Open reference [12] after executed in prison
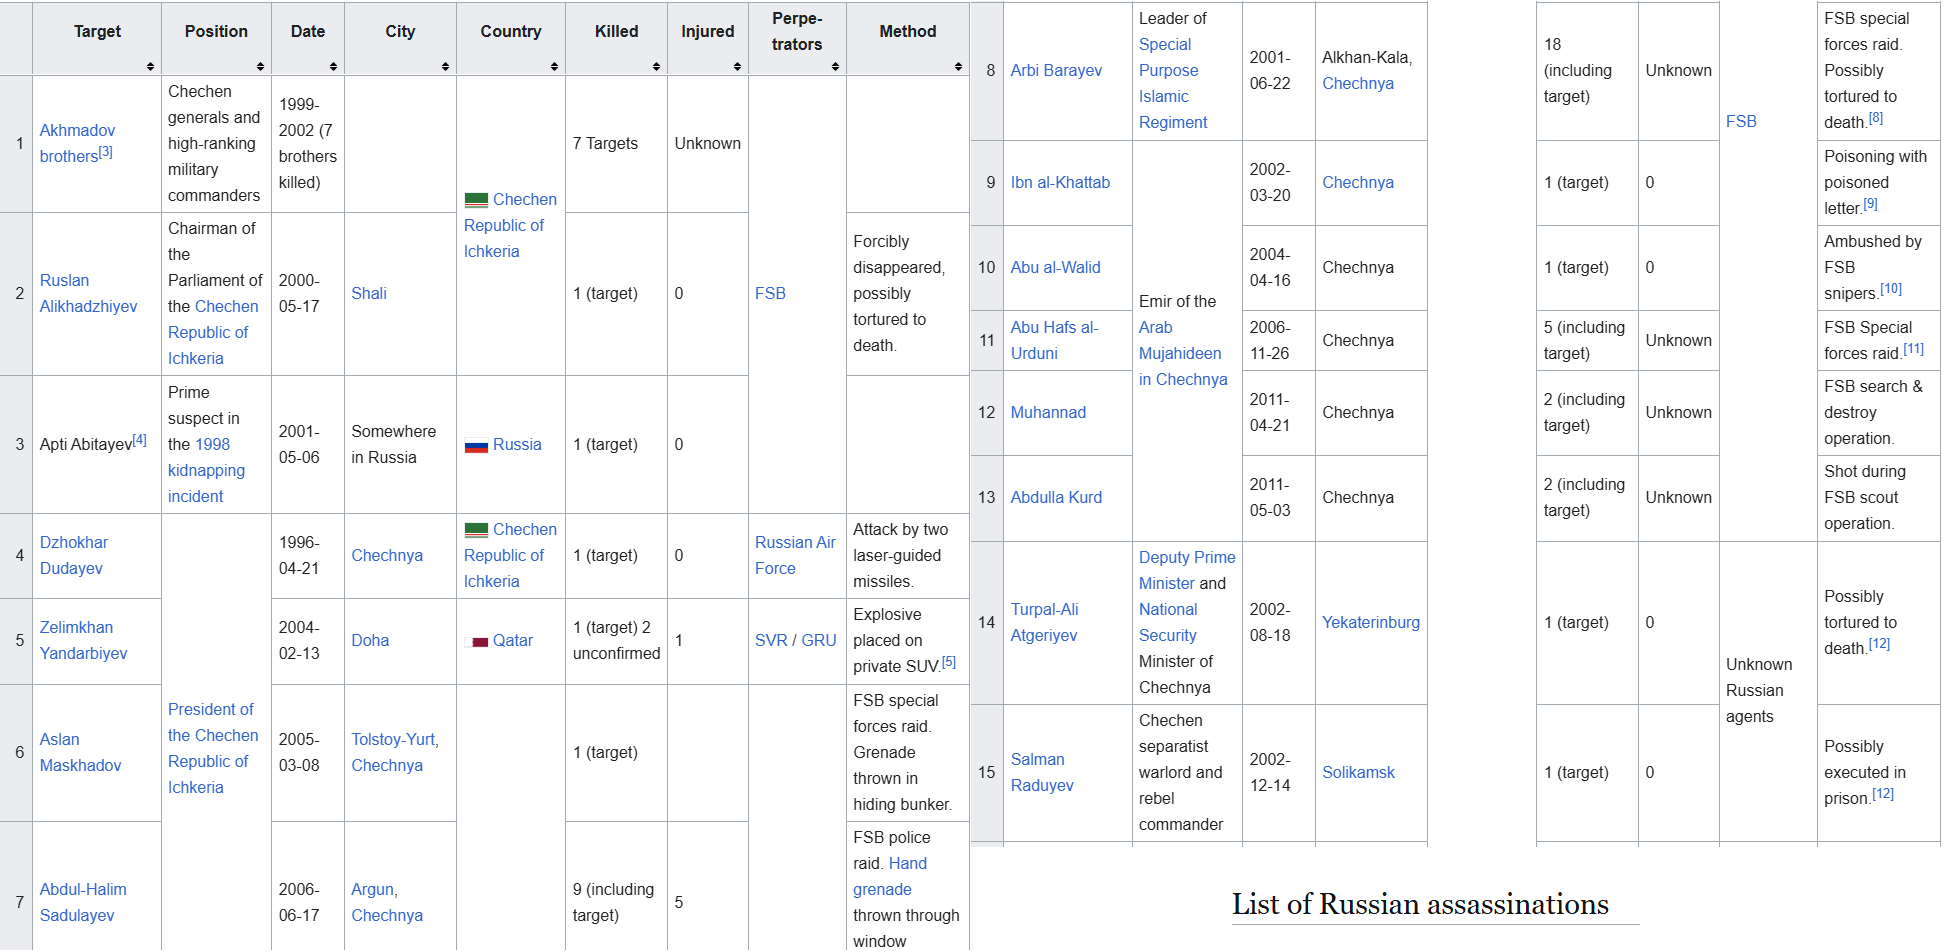Screen dimensions: 1945x952 (1883, 794)
